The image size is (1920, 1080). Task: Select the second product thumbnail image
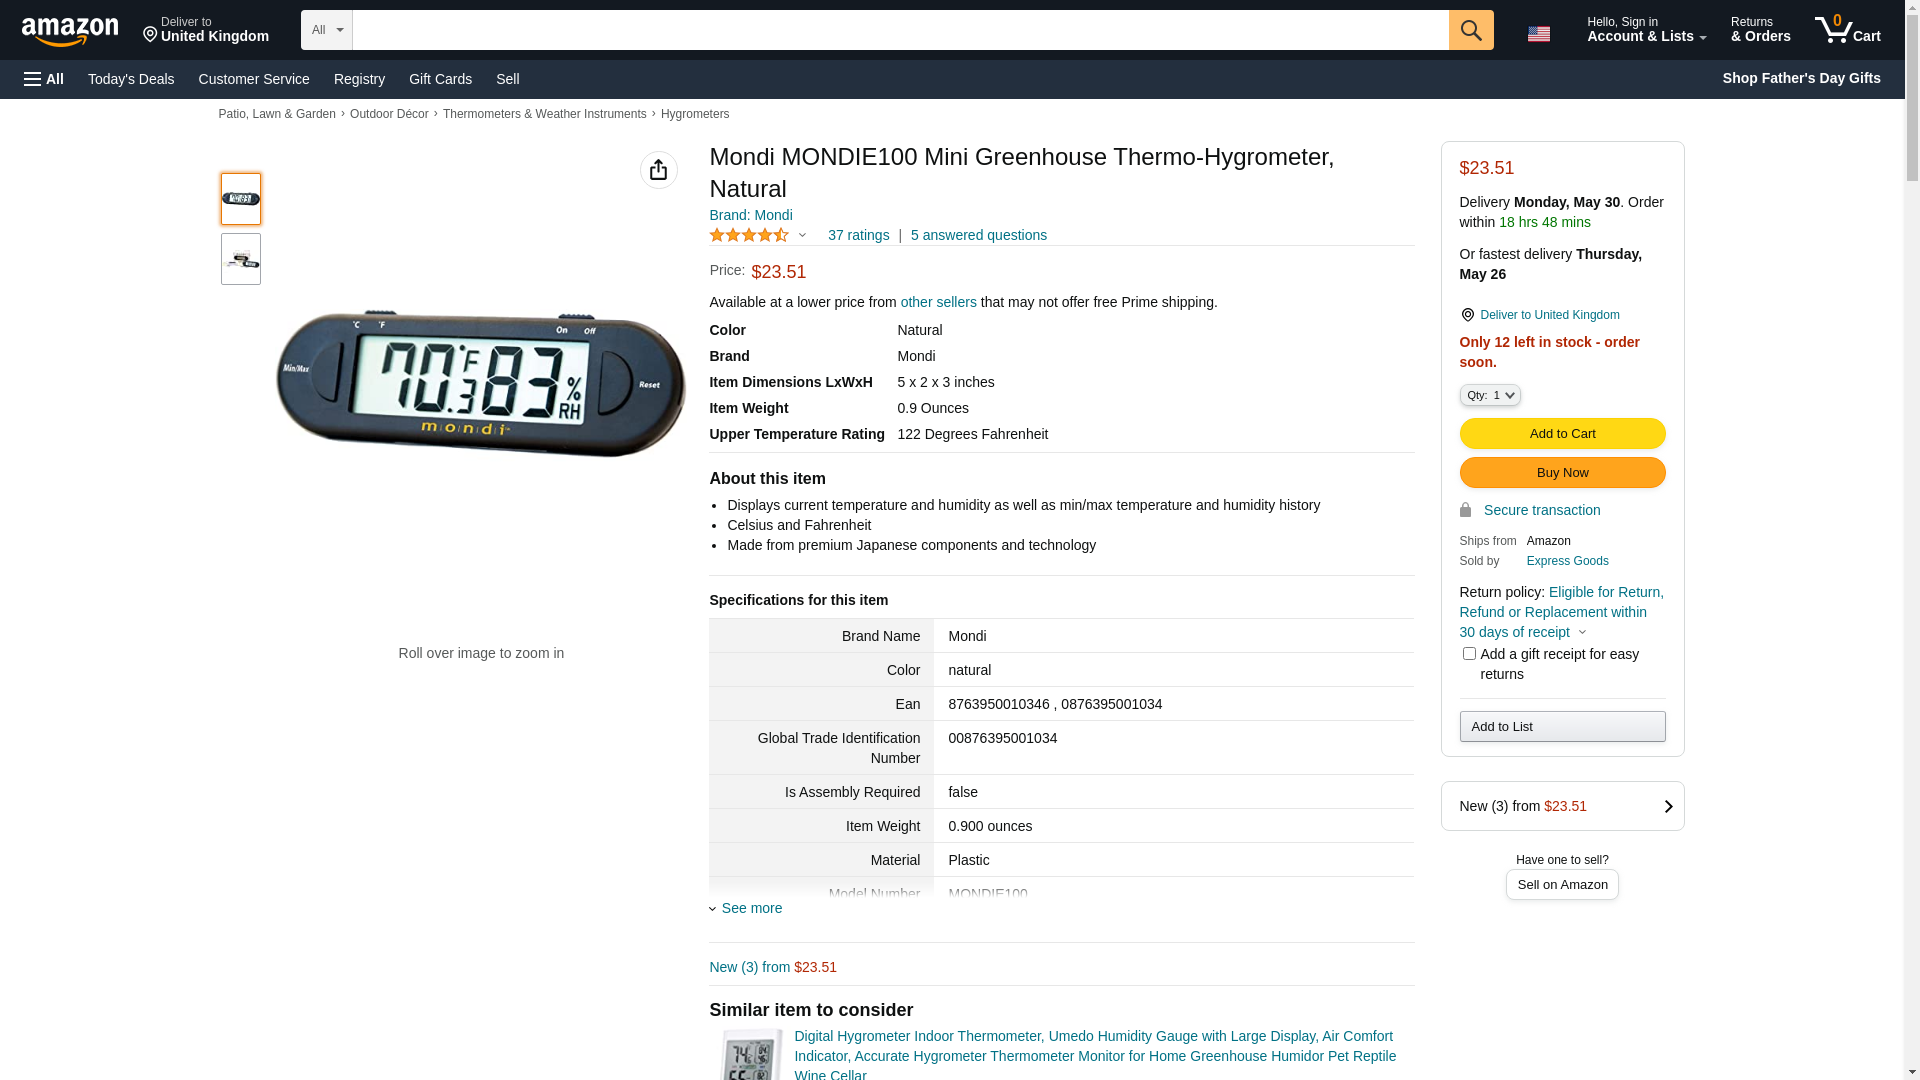click(x=241, y=260)
